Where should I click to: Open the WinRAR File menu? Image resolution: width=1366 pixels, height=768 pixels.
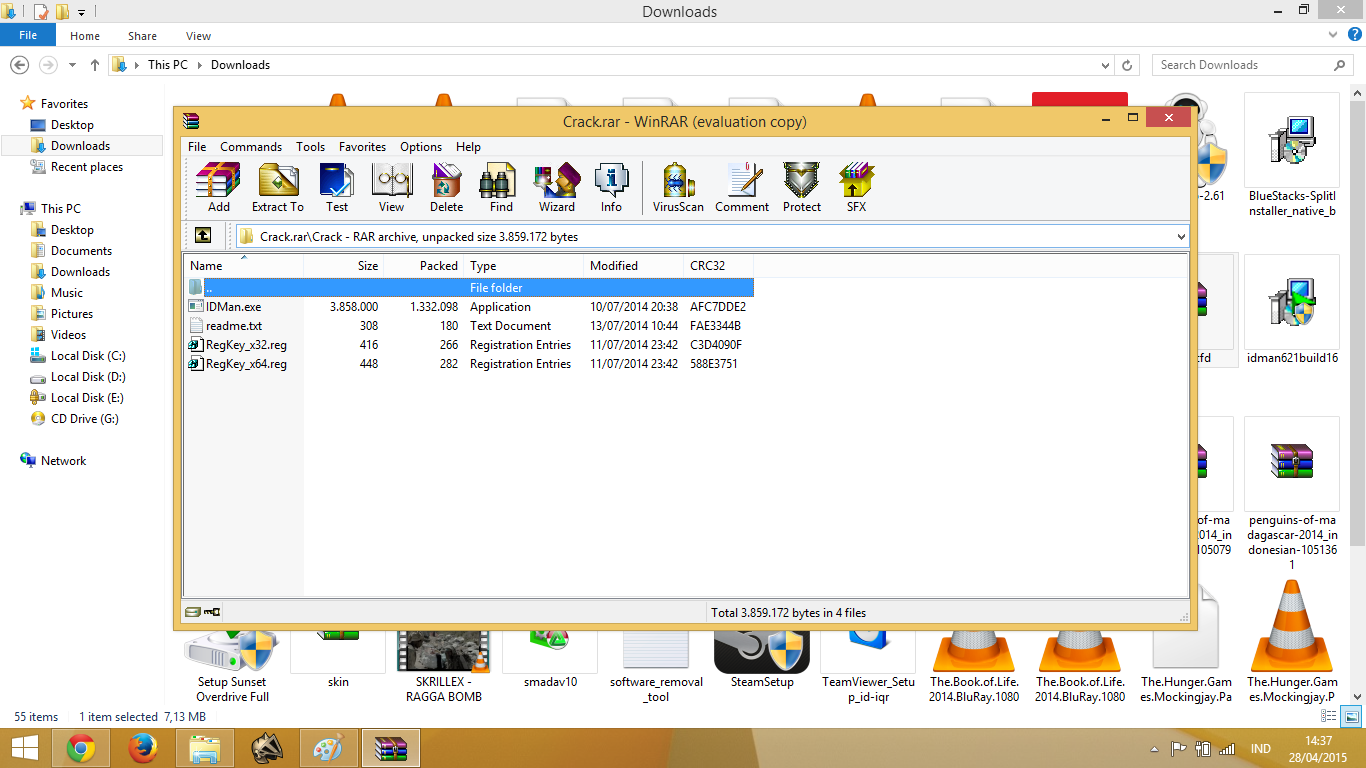[x=197, y=146]
